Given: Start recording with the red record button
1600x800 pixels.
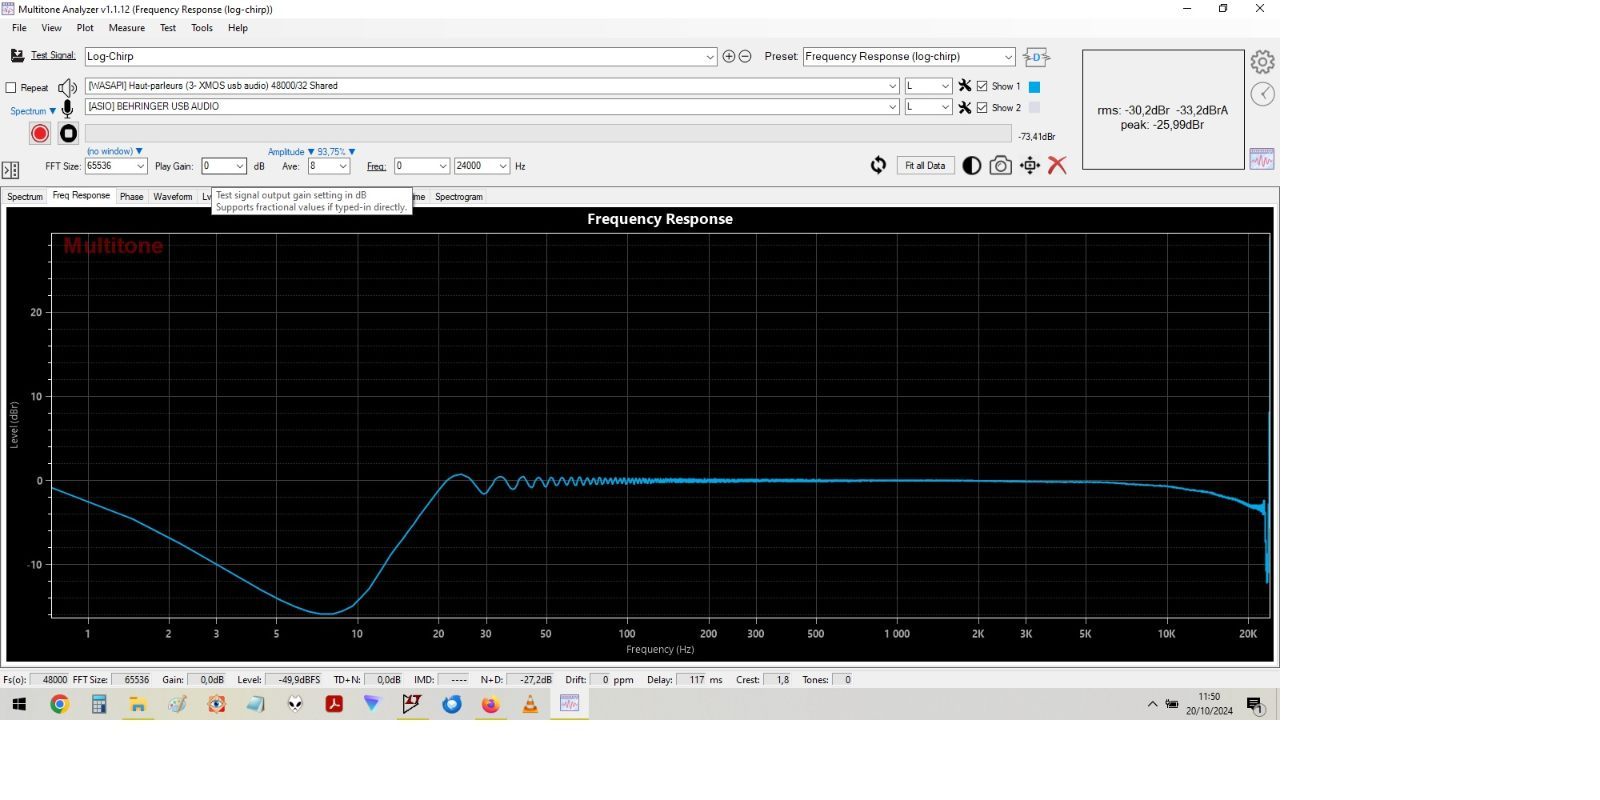Looking at the screenshot, I should coord(40,133).
